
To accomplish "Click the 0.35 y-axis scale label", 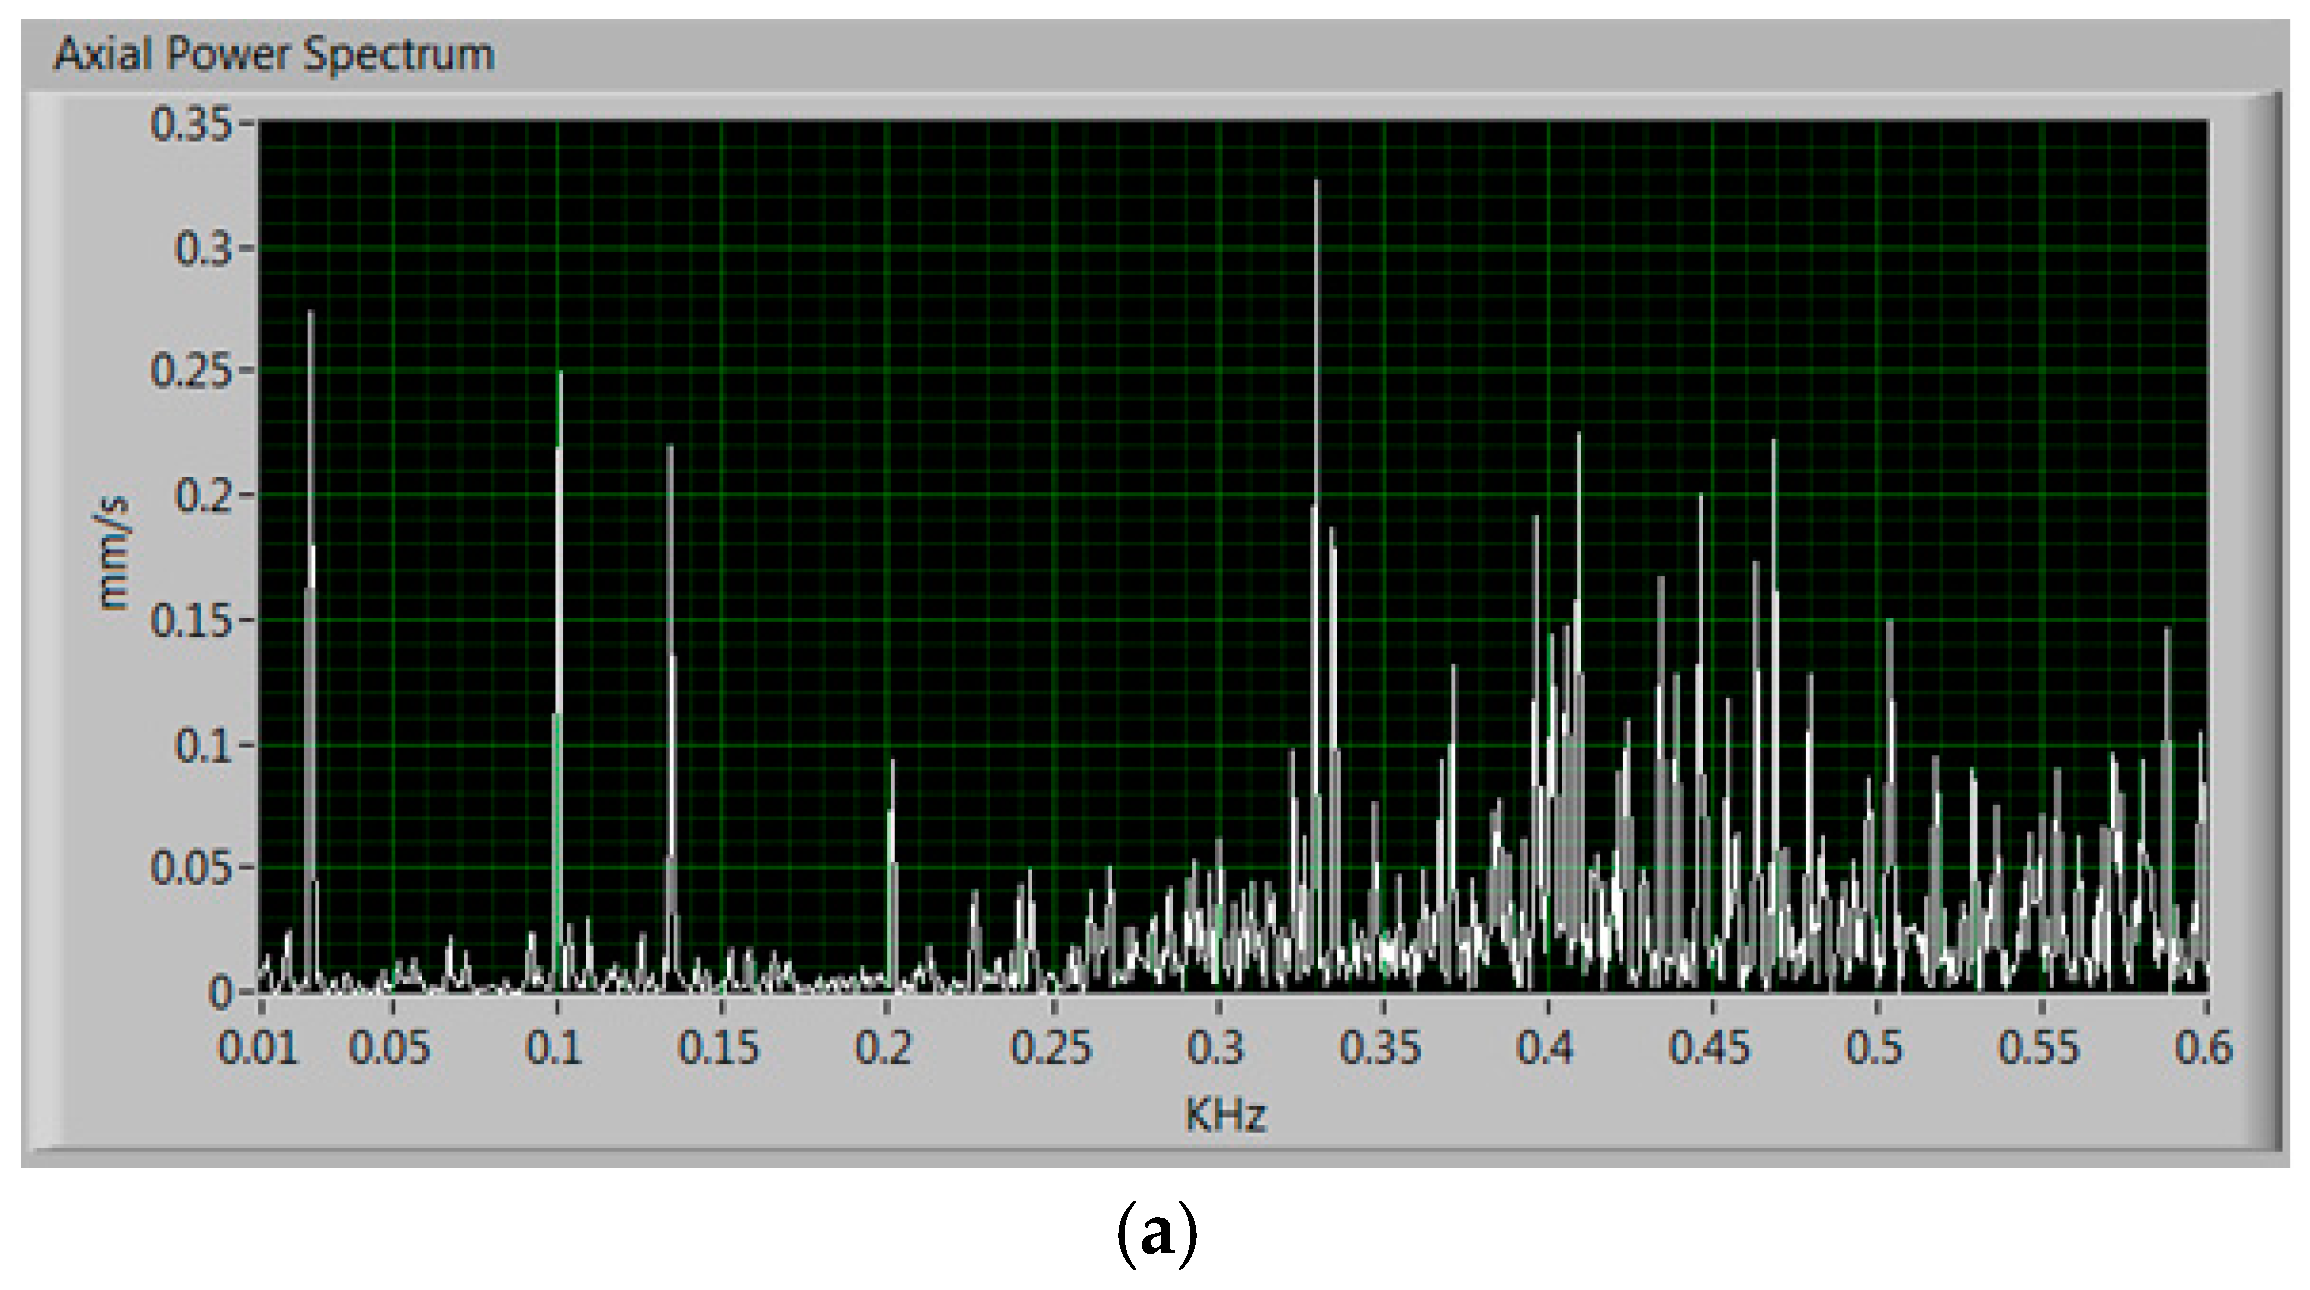I will point(190,125).
